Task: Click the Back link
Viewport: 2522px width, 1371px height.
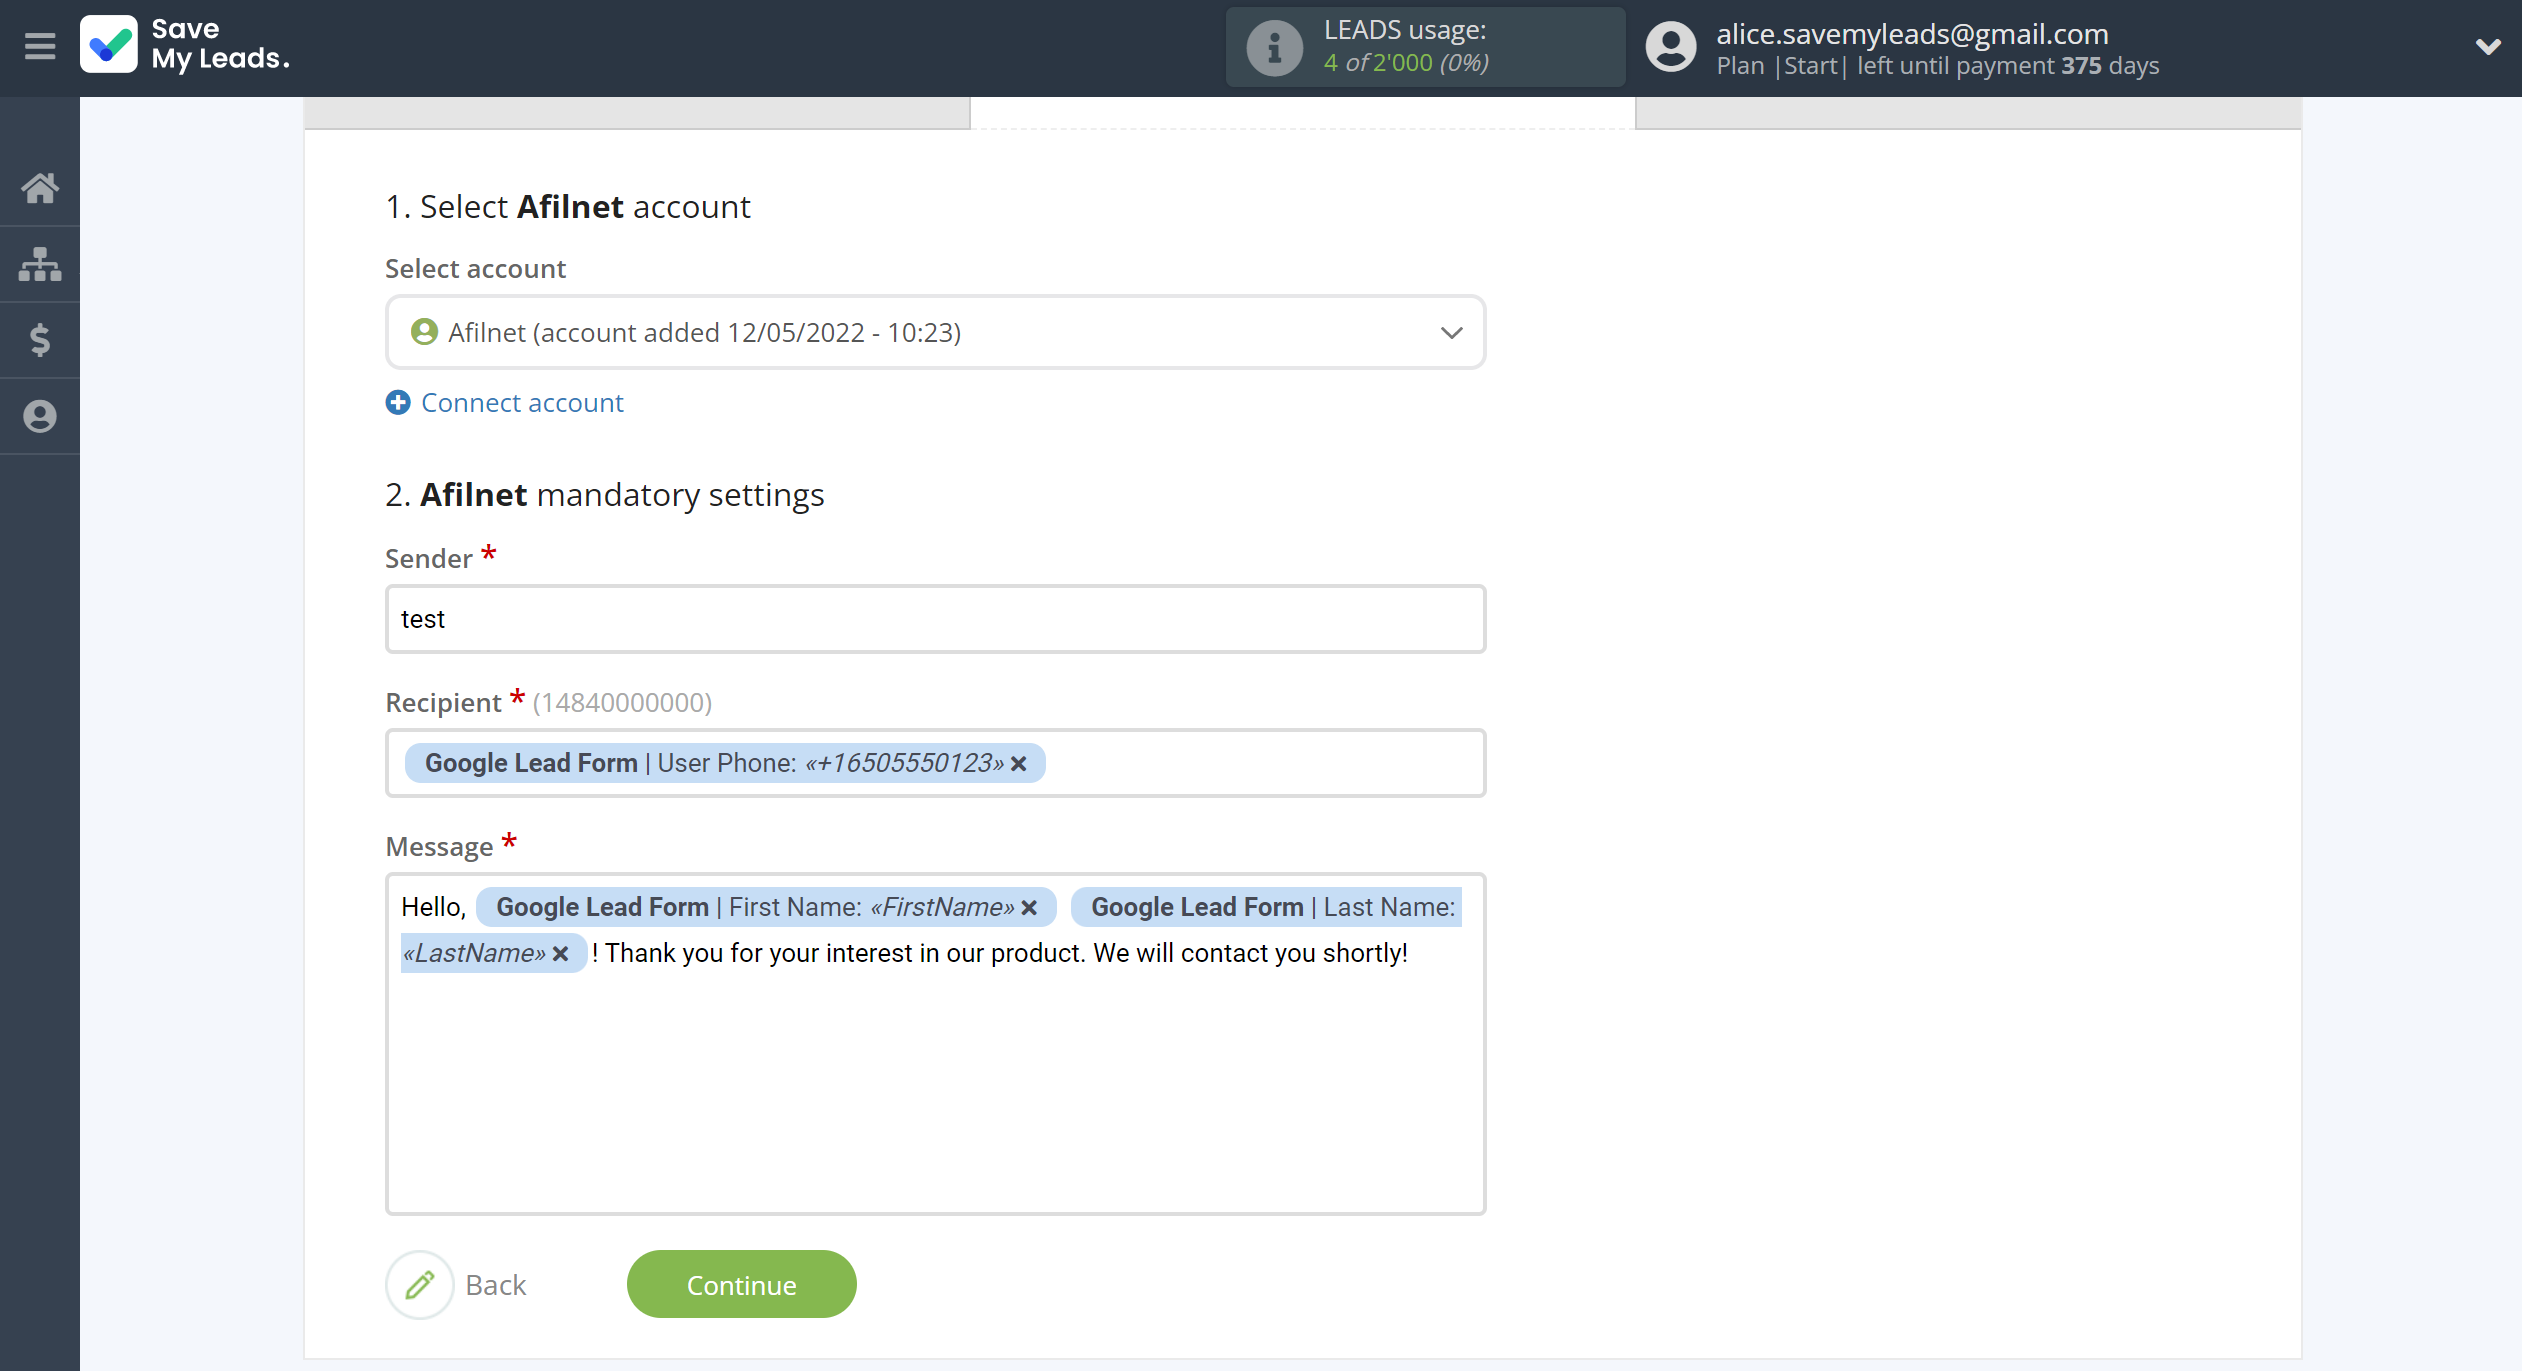Action: pos(496,1285)
